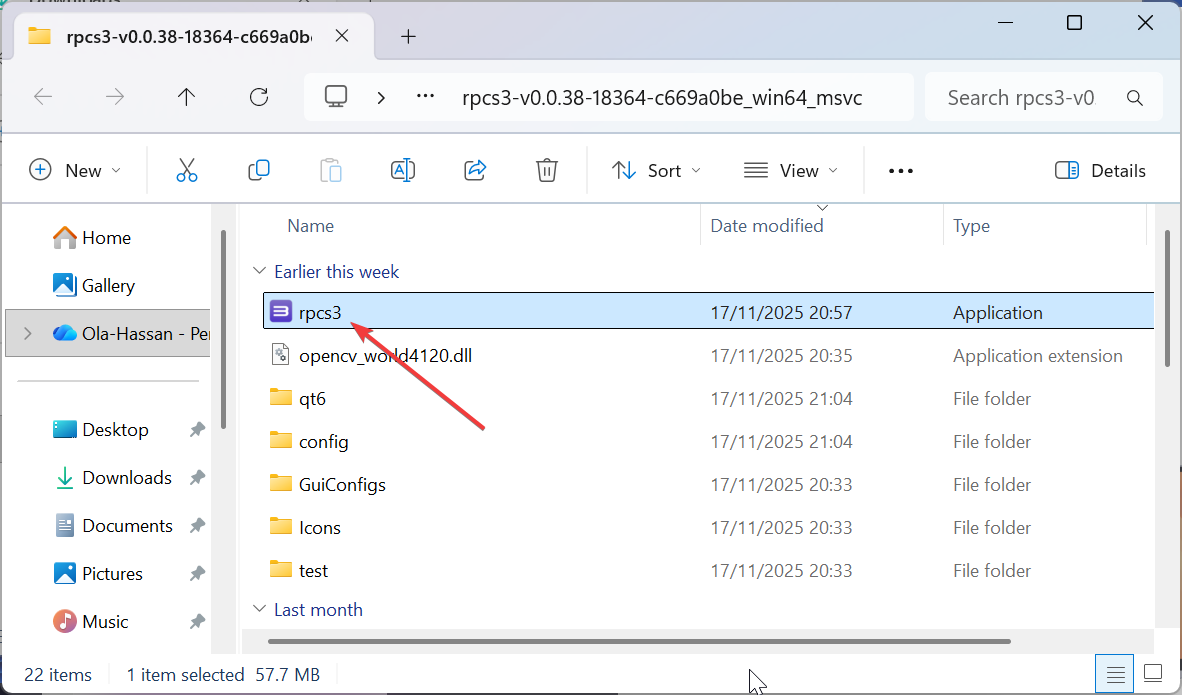
Task: Unpin Music via its pin icon
Action: point(197,623)
